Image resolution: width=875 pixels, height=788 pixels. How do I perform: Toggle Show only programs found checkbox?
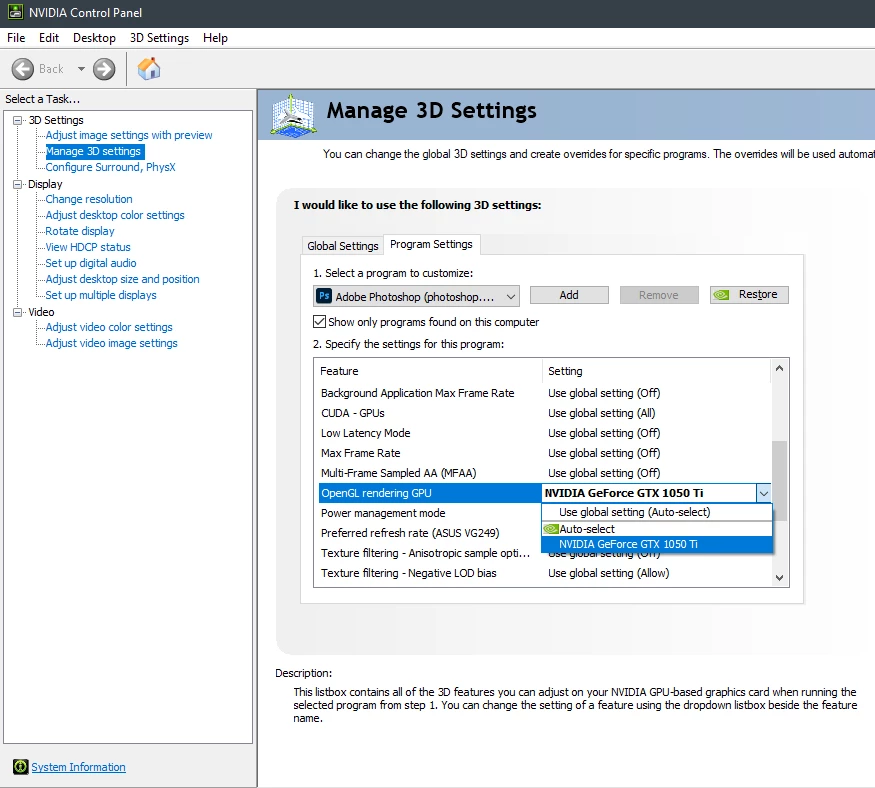click(319, 321)
